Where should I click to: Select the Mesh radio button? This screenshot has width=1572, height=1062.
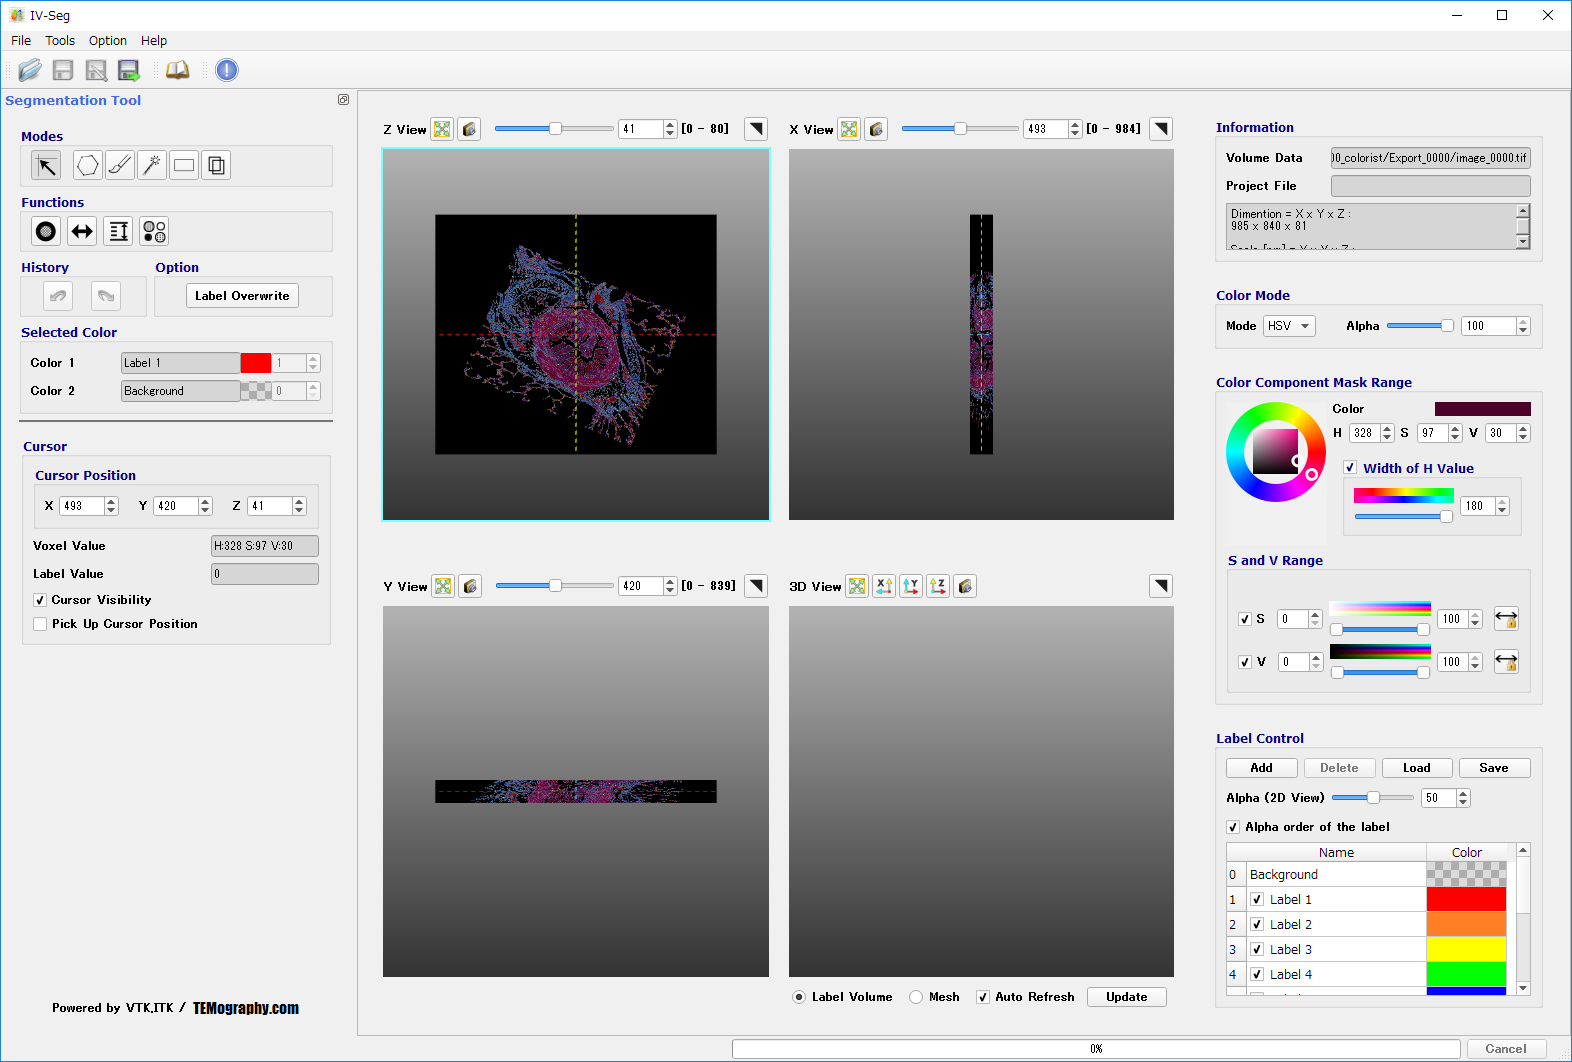click(916, 997)
